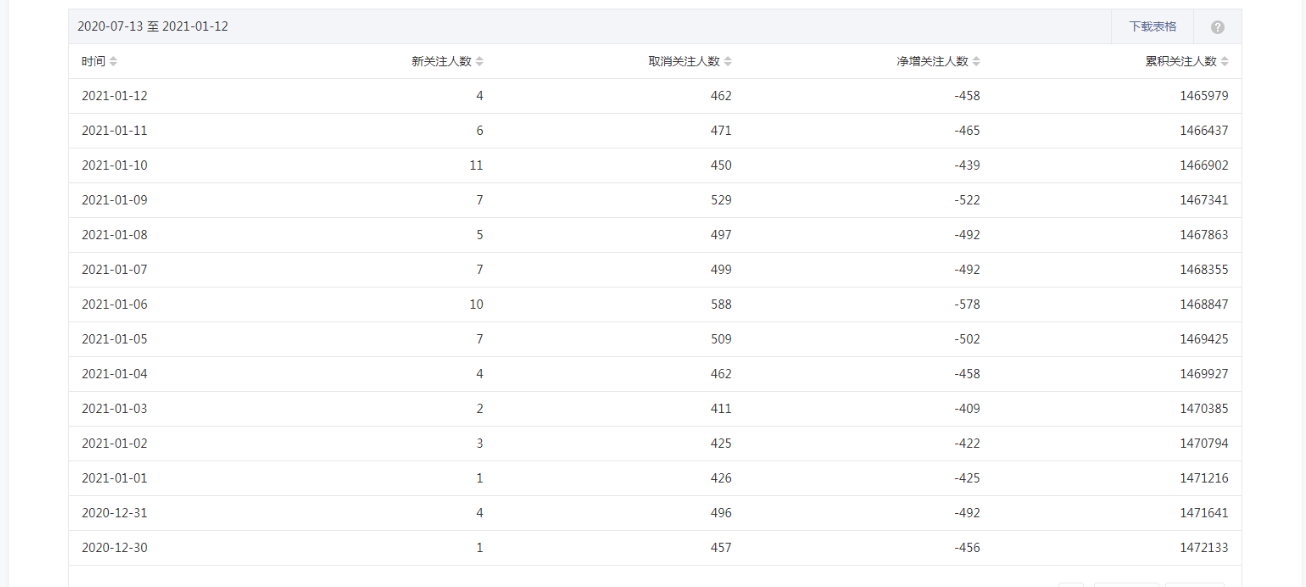Image resolution: width=1306 pixels, height=587 pixels.
Task: Click the 2020-12-30 row date
Action: point(114,547)
